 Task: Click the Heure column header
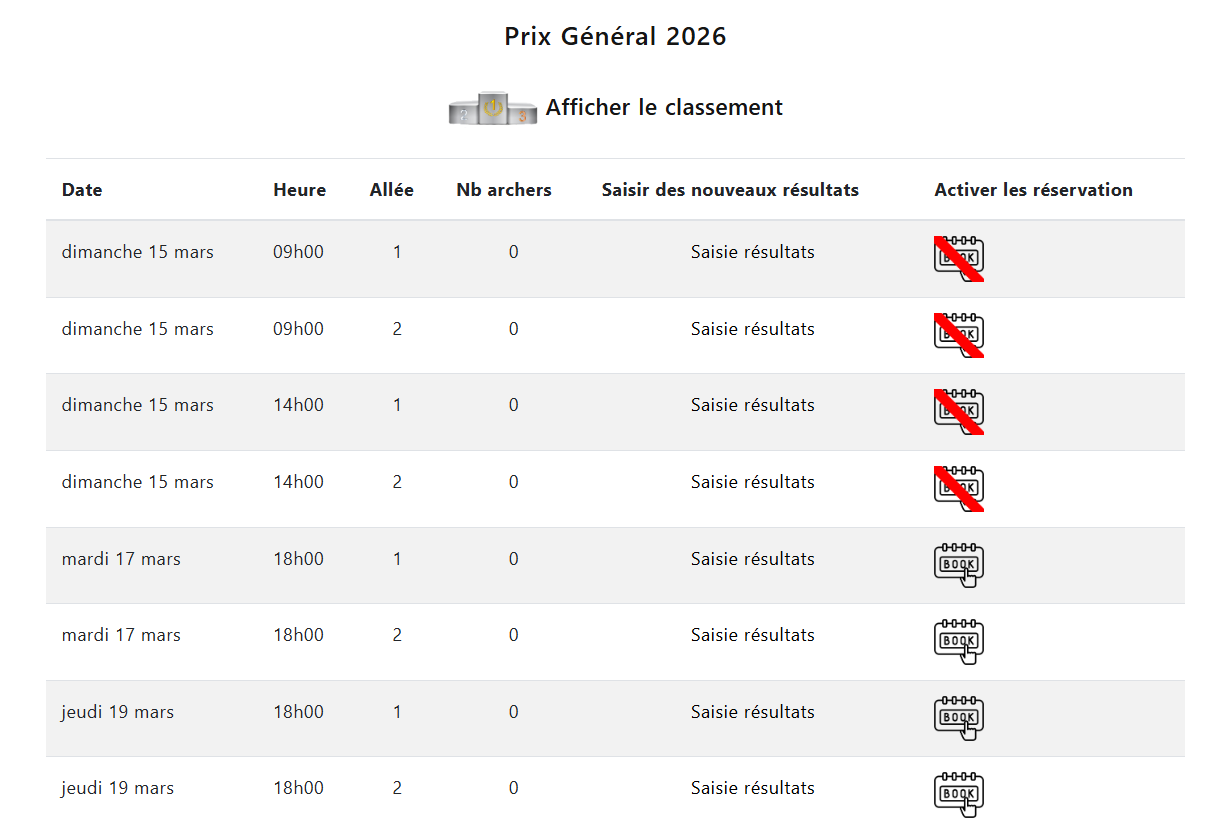click(x=299, y=189)
